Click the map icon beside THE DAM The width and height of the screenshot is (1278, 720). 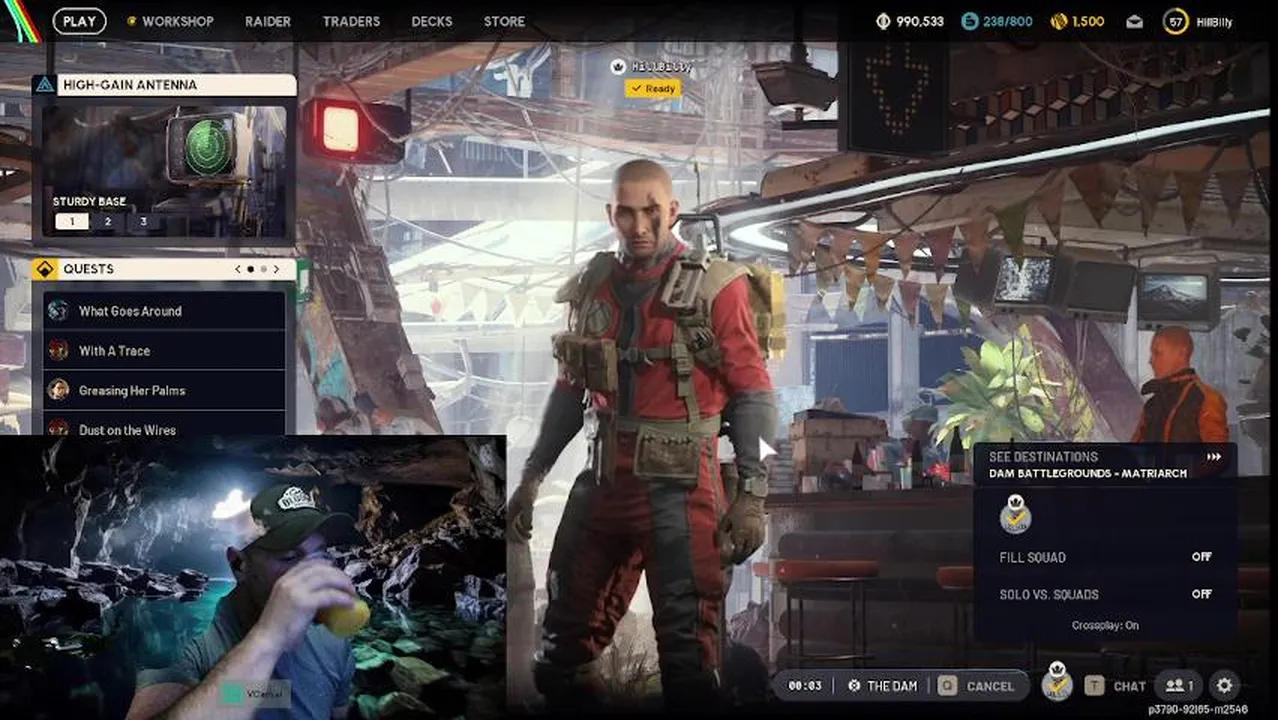(854, 686)
